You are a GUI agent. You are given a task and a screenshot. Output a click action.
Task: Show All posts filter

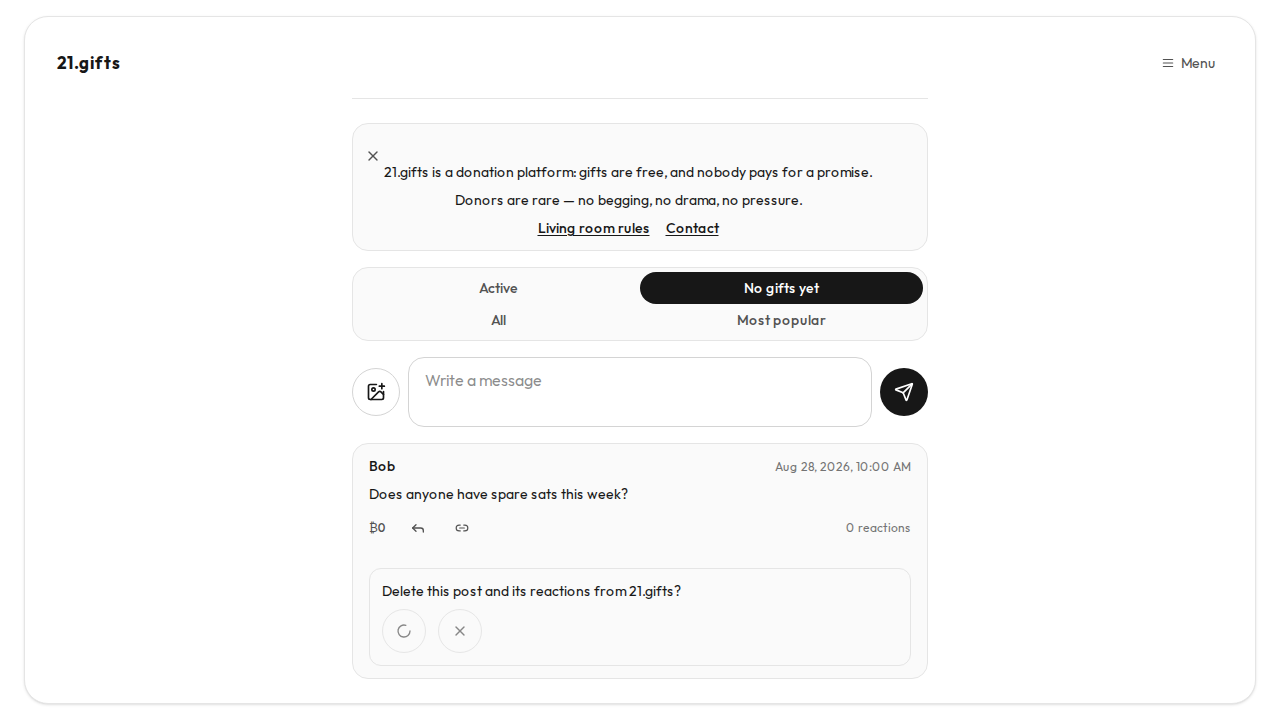click(x=498, y=320)
